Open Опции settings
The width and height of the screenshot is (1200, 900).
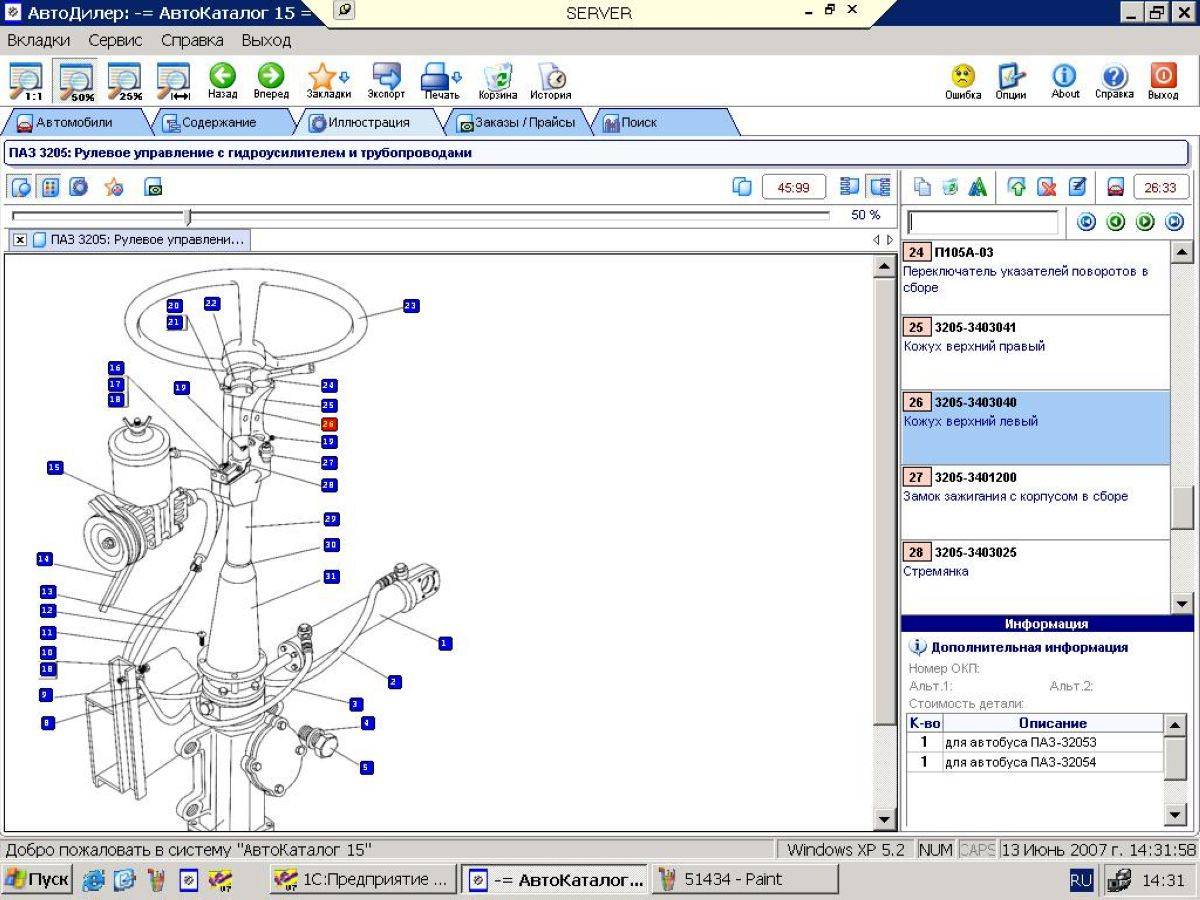coord(1010,81)
